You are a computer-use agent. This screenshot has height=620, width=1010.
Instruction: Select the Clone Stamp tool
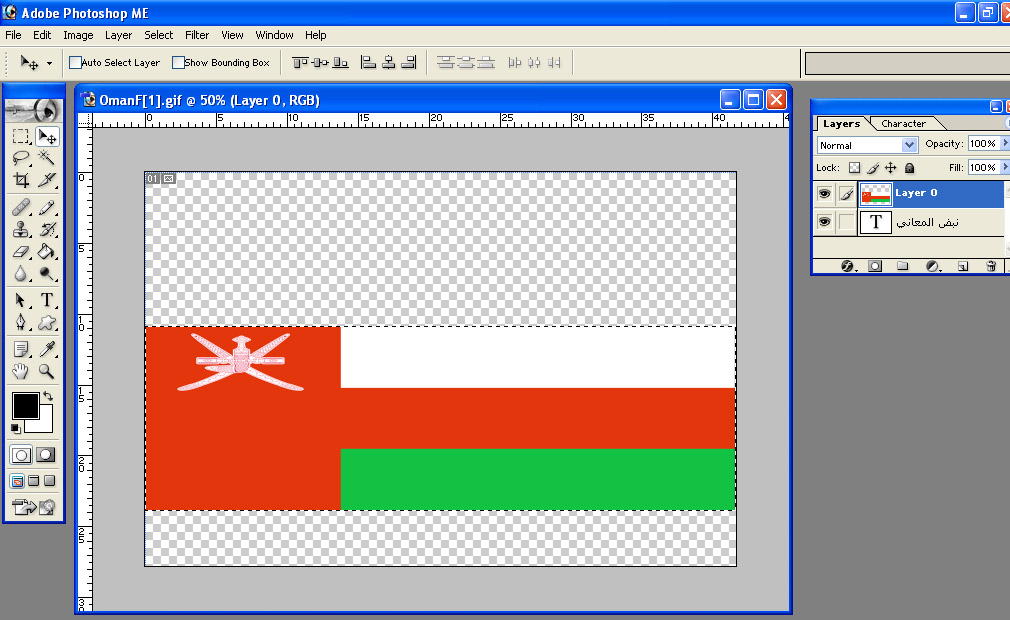(21, 229)
